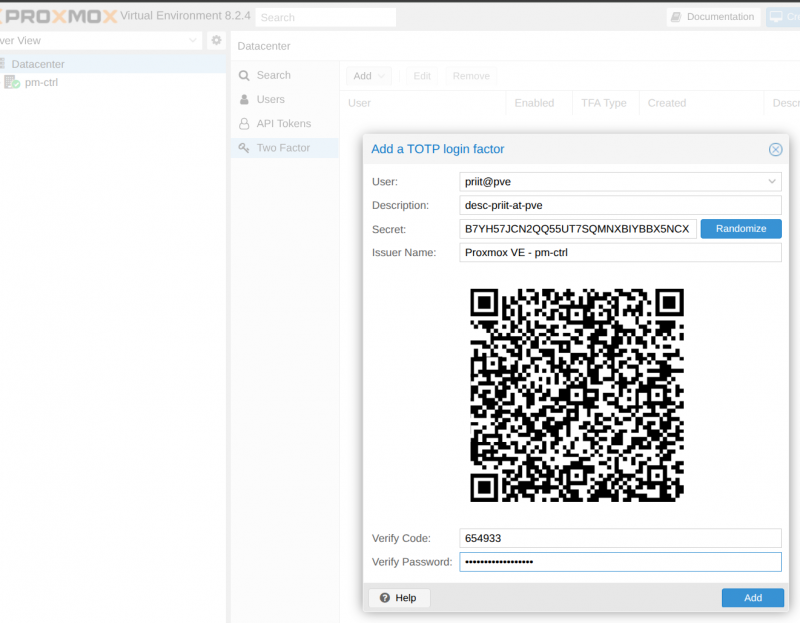Click the Description field with desc-priit-at-pve

click(620, 205)
